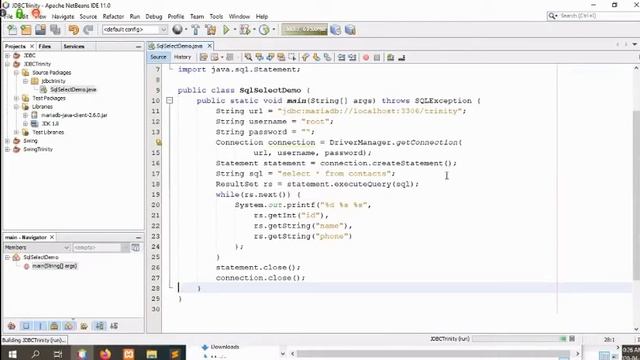Click the Build Project hammer icon
The width and height of the screenshot is (640, 360).
point(196,30)
